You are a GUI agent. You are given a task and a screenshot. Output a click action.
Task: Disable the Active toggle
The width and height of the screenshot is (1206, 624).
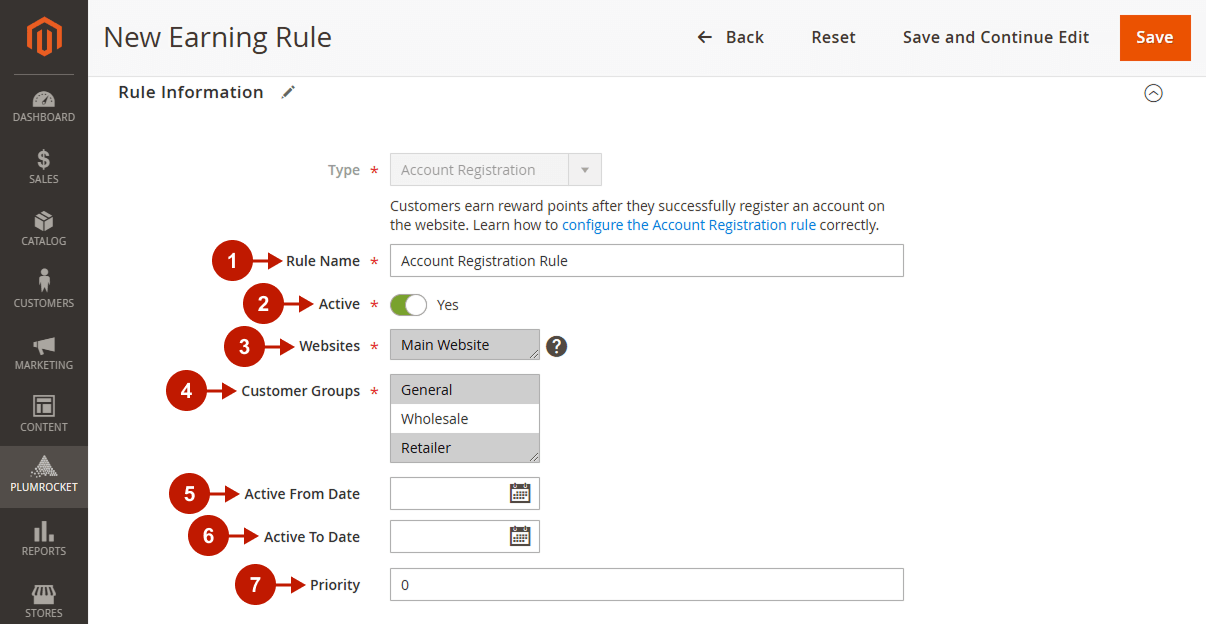pos(408,304)
